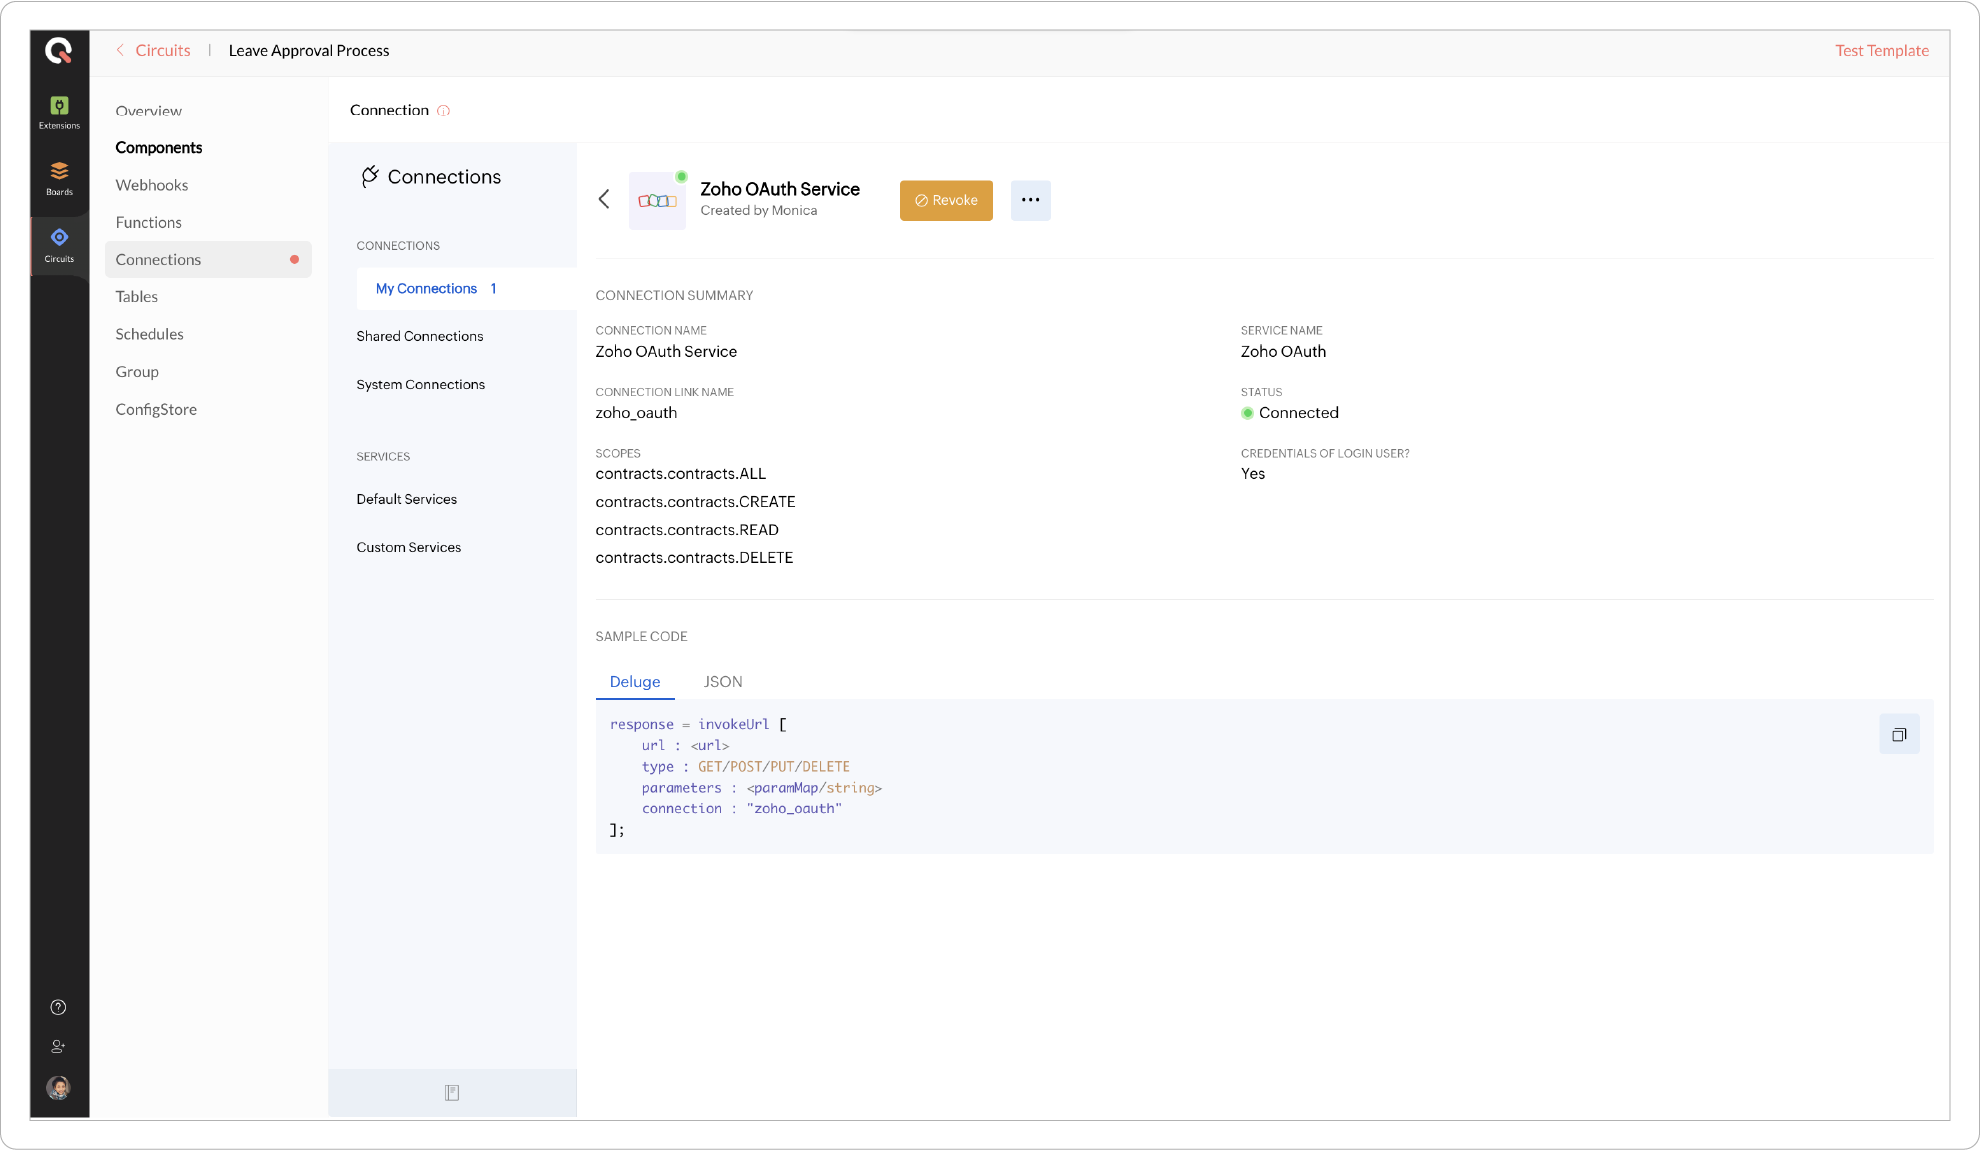Copy sample code with copy icon

1898,735
